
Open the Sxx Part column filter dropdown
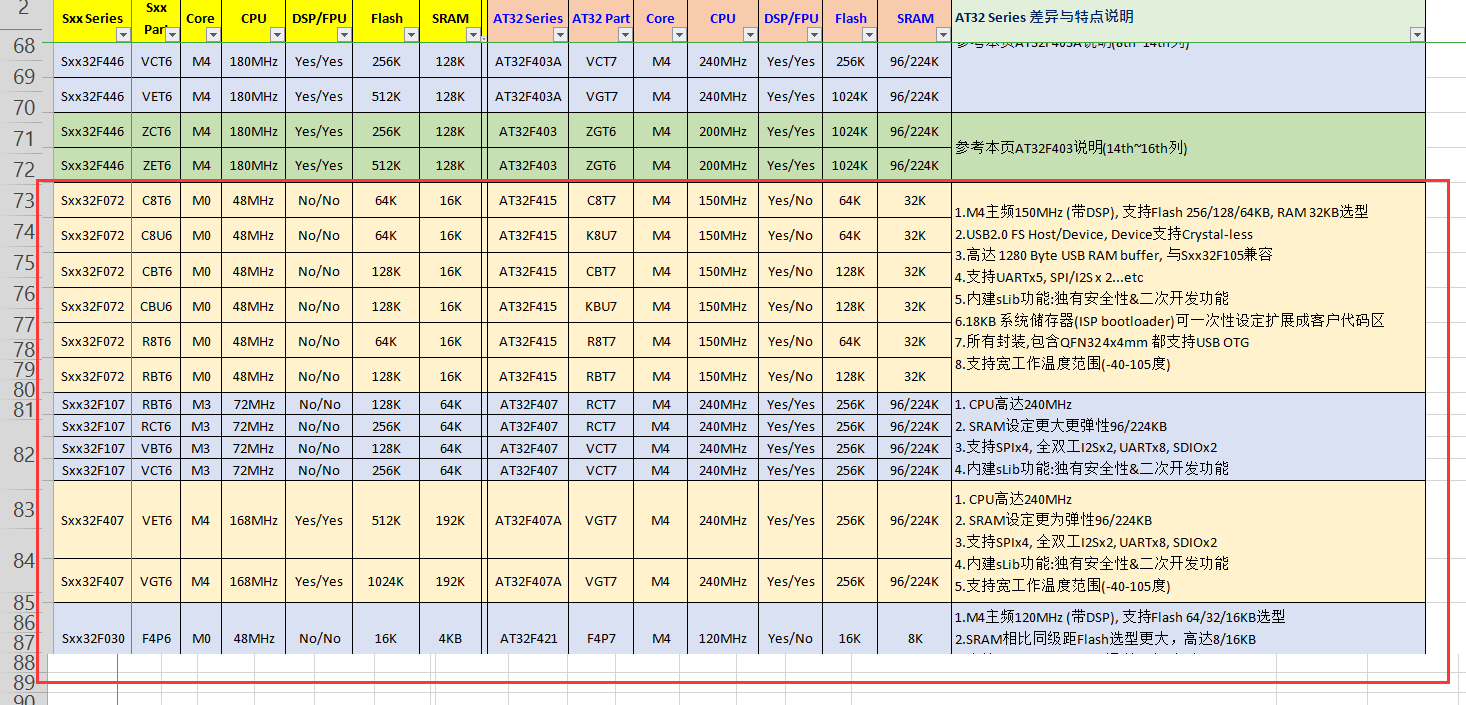172,35
